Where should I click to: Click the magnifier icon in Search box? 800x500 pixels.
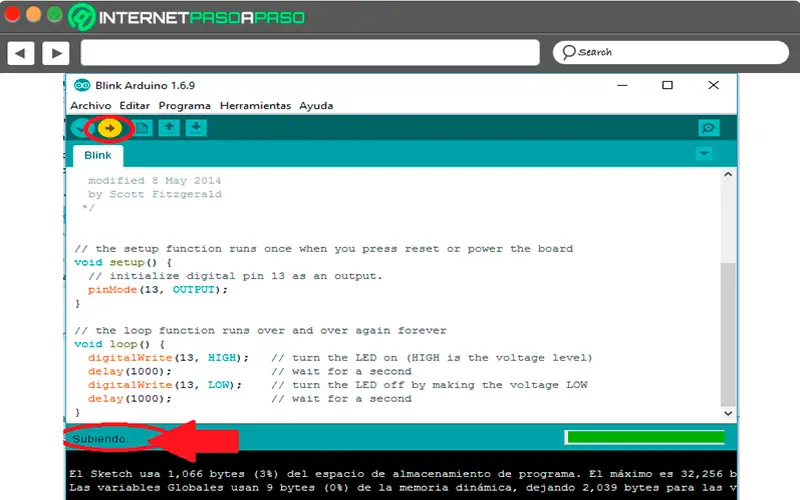pos(568,52)
